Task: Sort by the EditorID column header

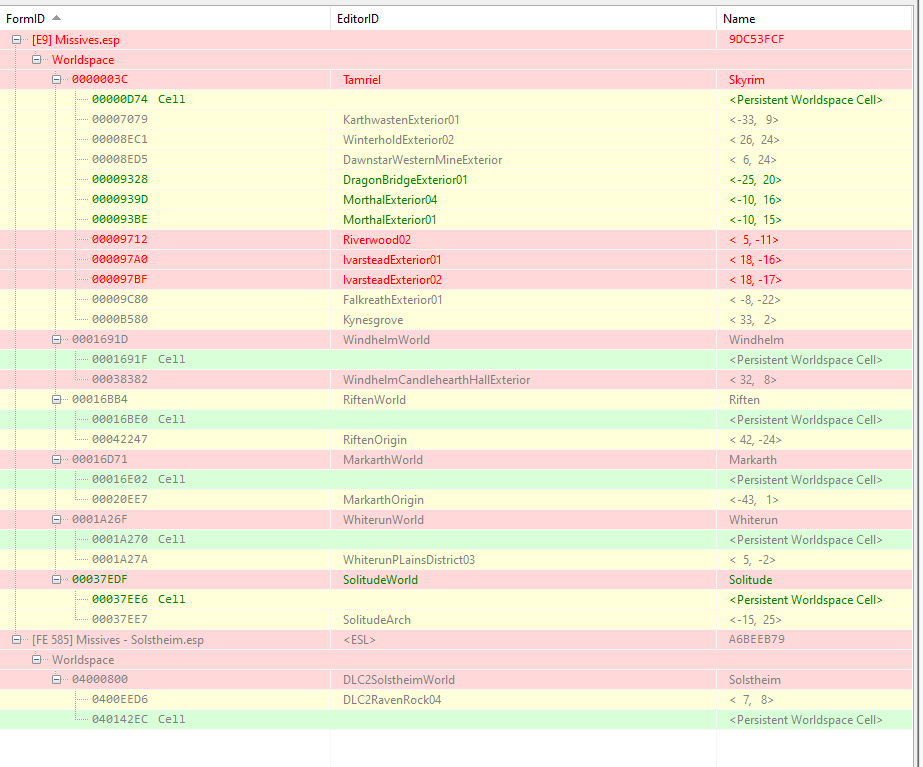Action: tap(523, 19)
